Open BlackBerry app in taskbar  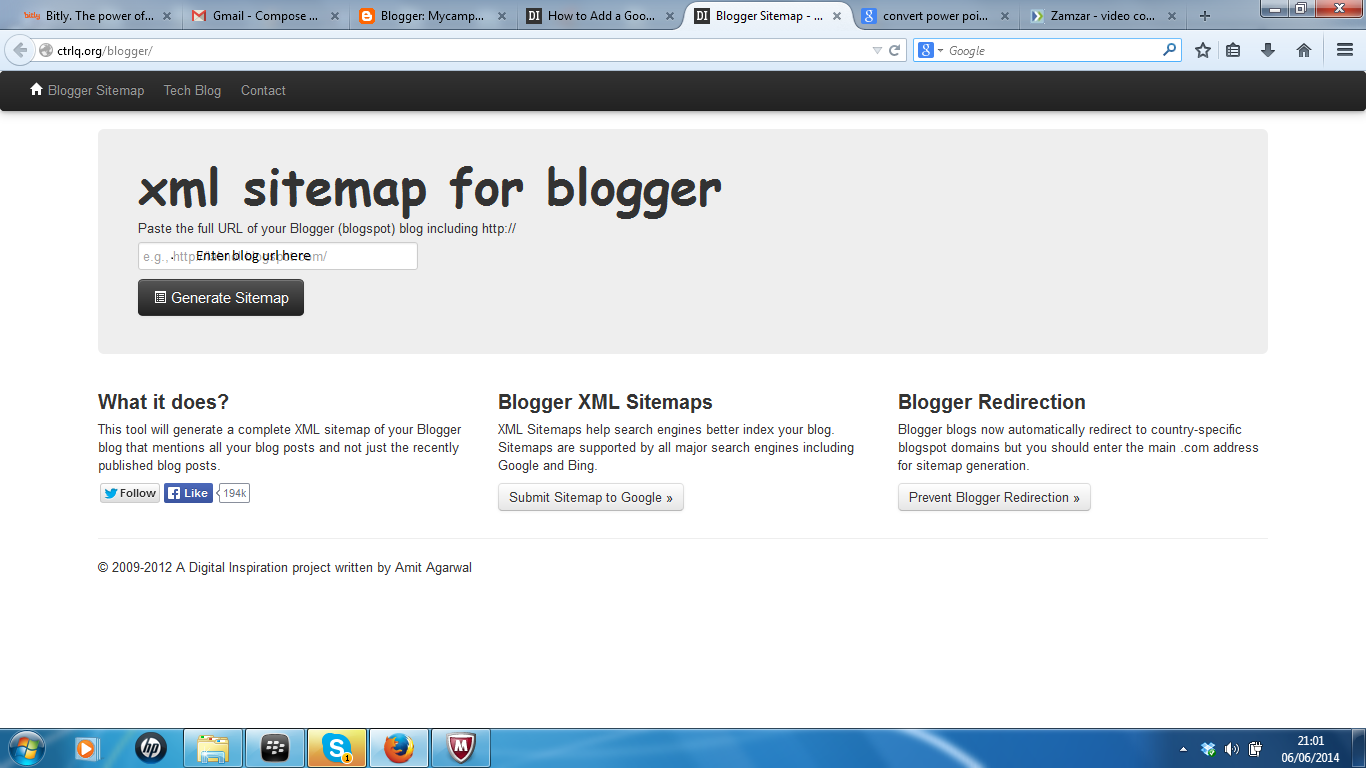click(275, 748)
